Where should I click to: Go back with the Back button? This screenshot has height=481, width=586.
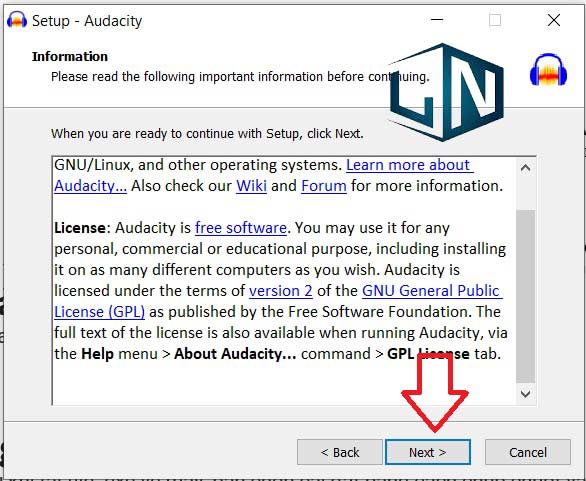(340, 452)
